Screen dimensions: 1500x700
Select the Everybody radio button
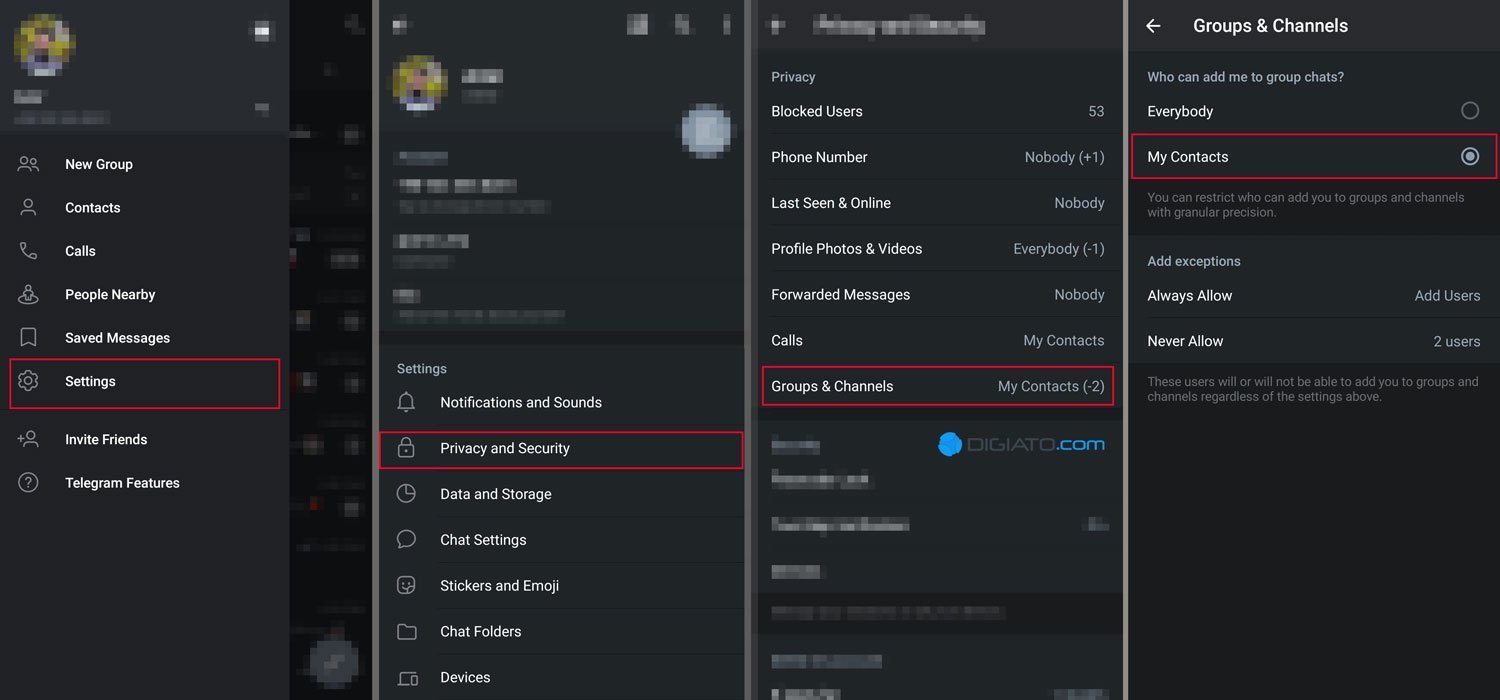point(1469,111)
